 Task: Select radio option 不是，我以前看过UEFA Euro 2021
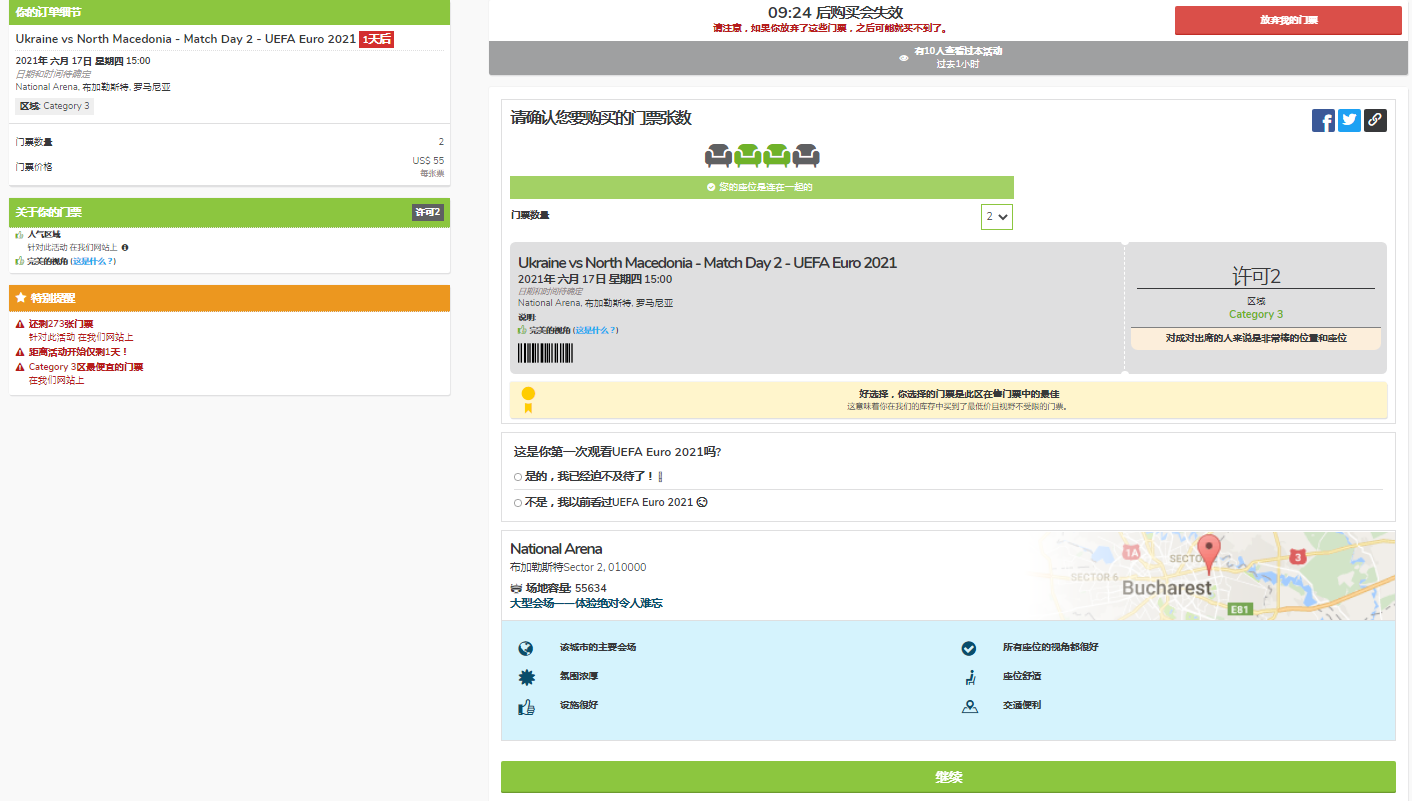tap(518, 503)
